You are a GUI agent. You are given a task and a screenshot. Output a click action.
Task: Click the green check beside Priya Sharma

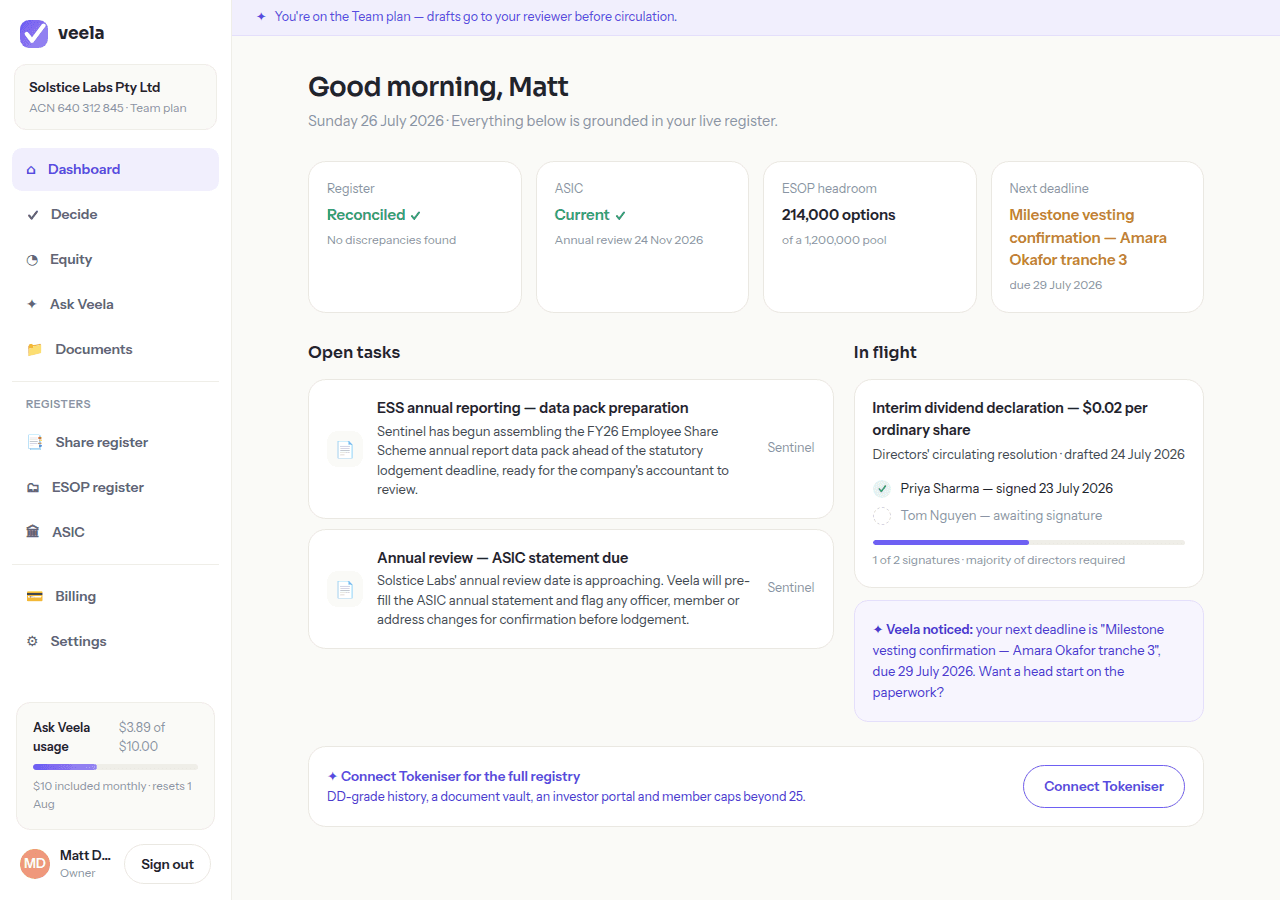click(882, 489)
